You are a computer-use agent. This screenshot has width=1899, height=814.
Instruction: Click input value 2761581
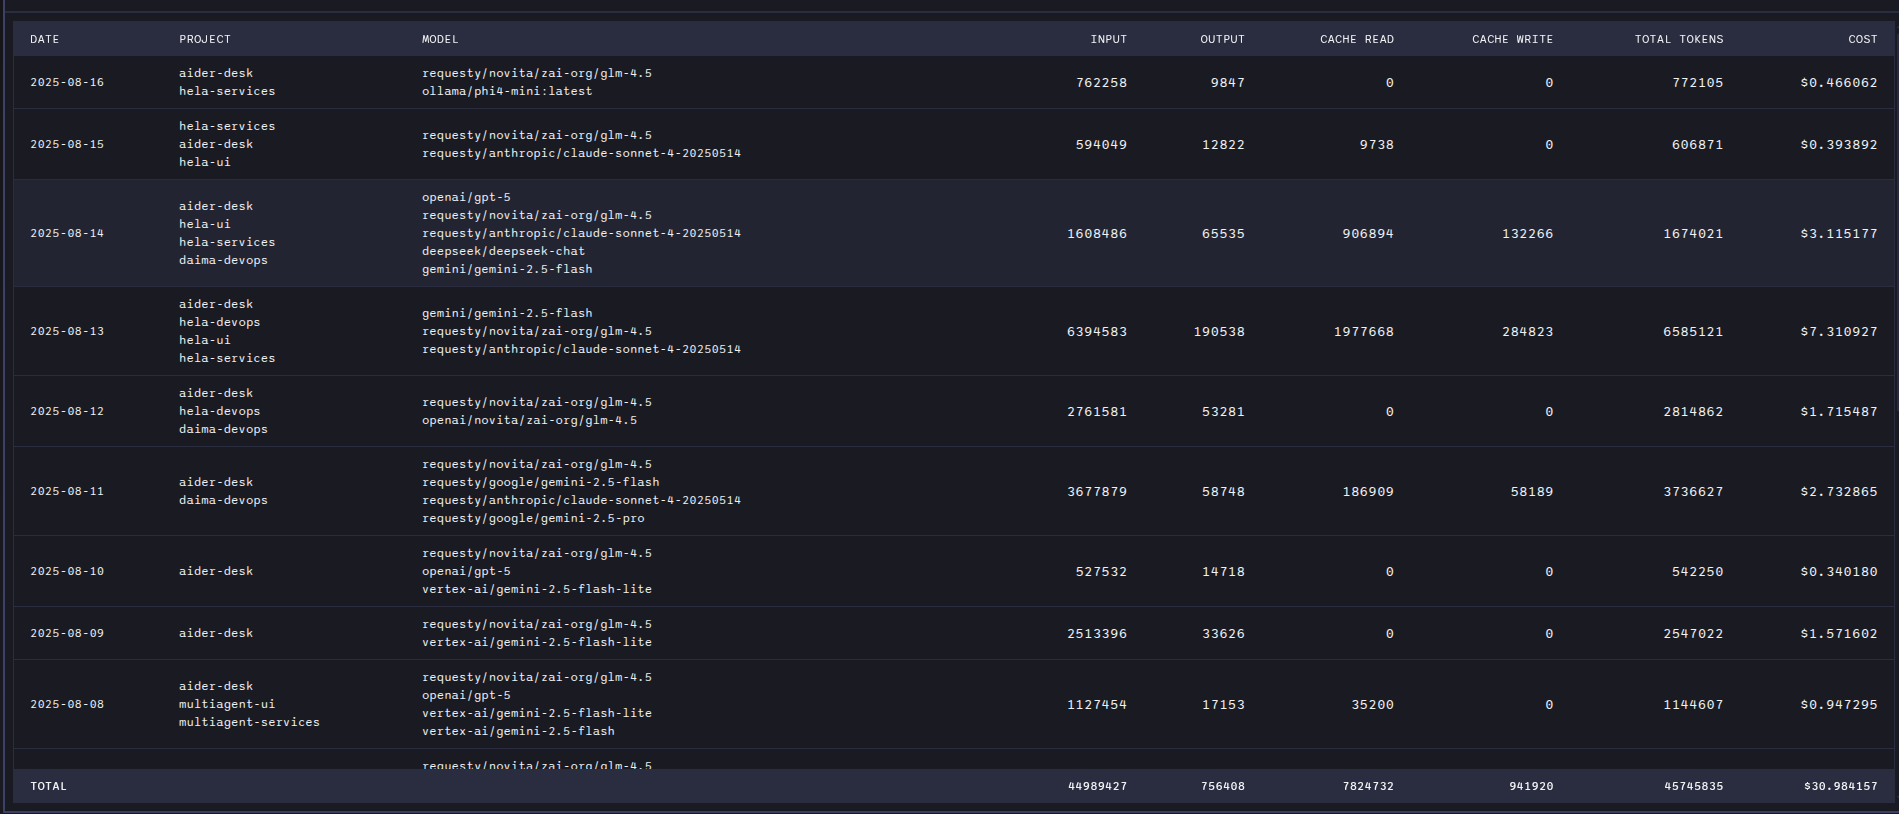1097,411
